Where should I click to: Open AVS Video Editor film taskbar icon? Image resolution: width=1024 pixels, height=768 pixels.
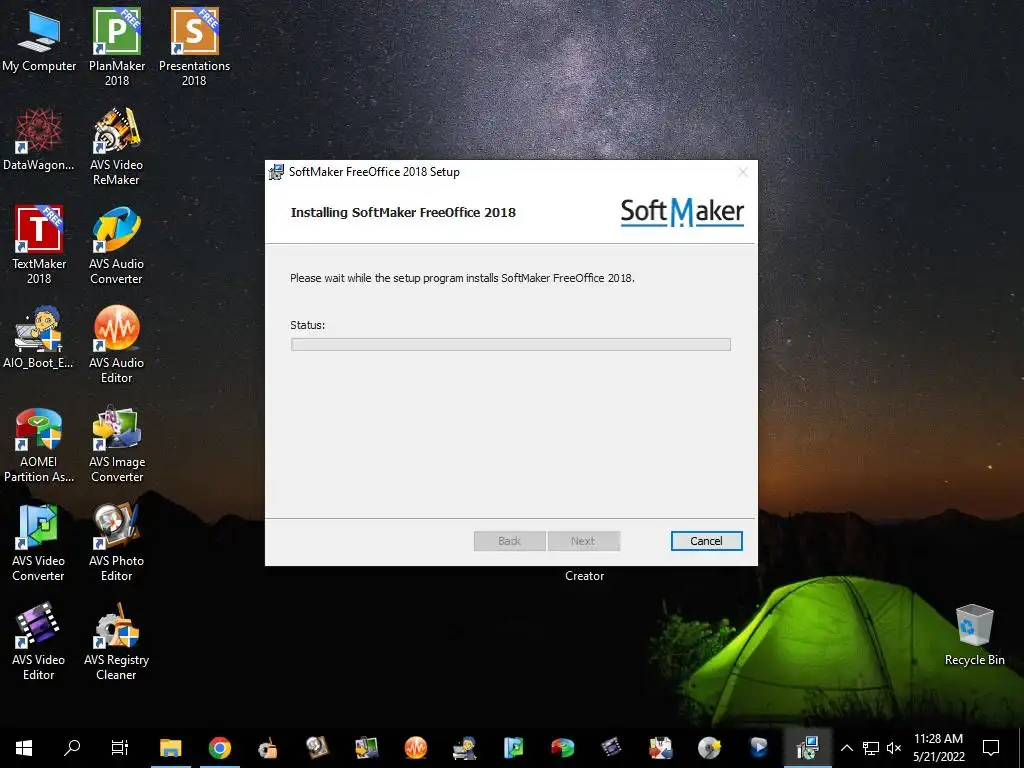click(611, 747)
